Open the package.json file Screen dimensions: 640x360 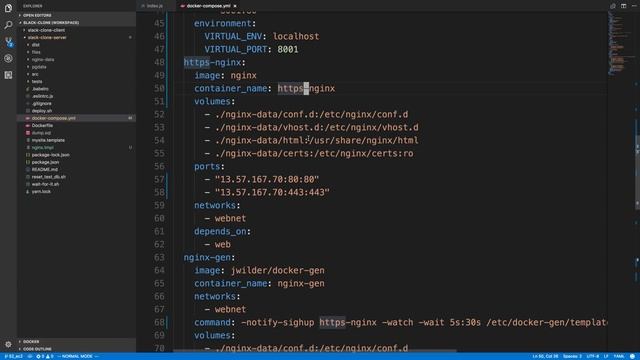45,162
